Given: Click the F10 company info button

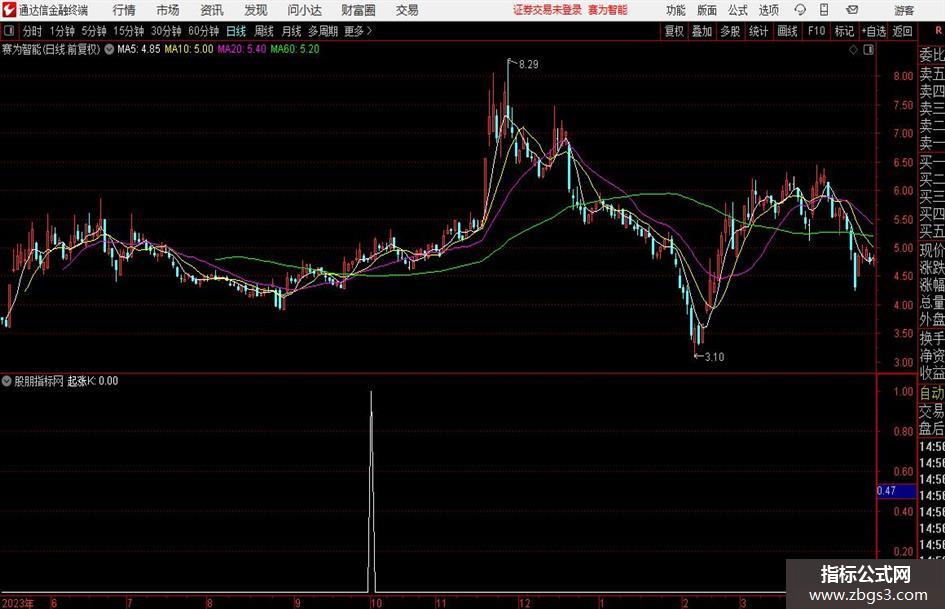Looking at the screenshot, I should point(817,31).
